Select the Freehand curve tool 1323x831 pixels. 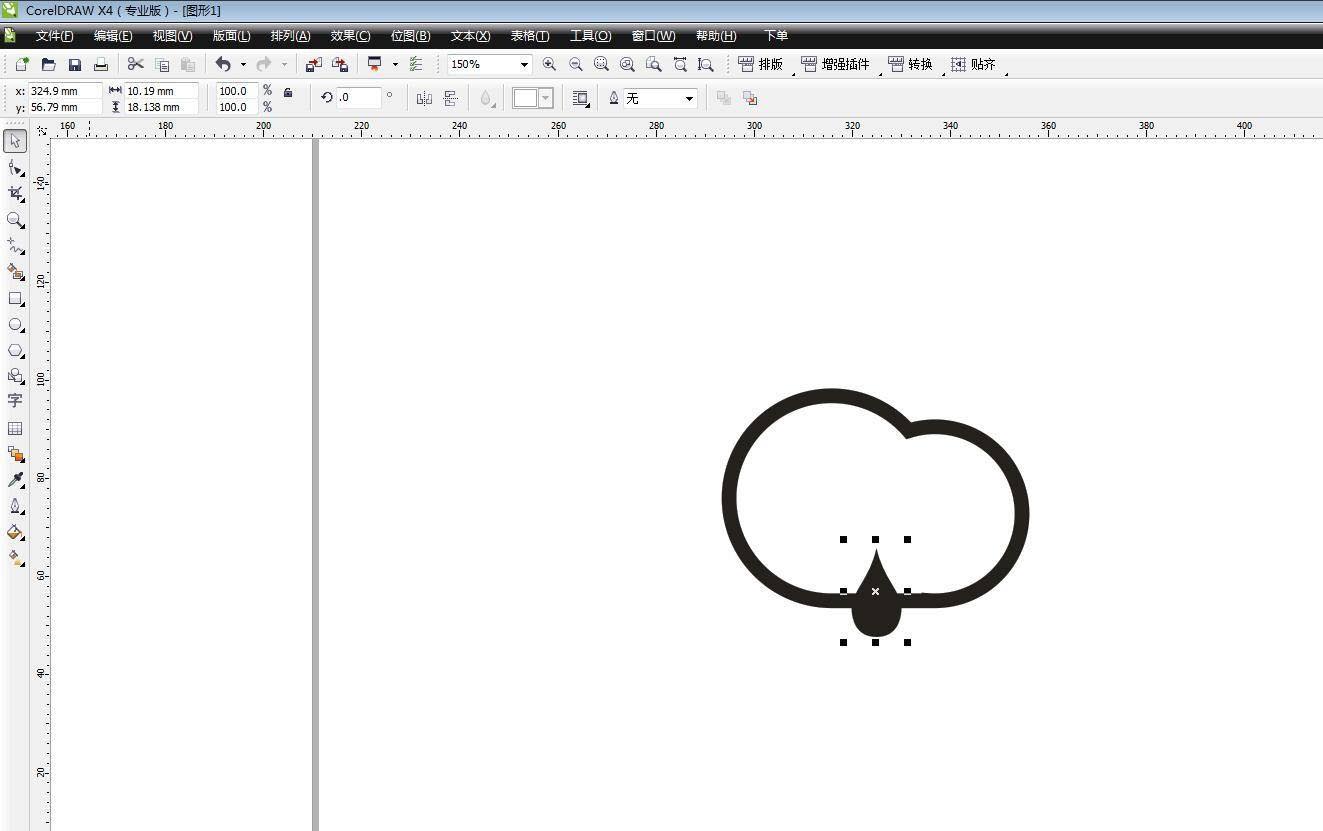[15, 246]
